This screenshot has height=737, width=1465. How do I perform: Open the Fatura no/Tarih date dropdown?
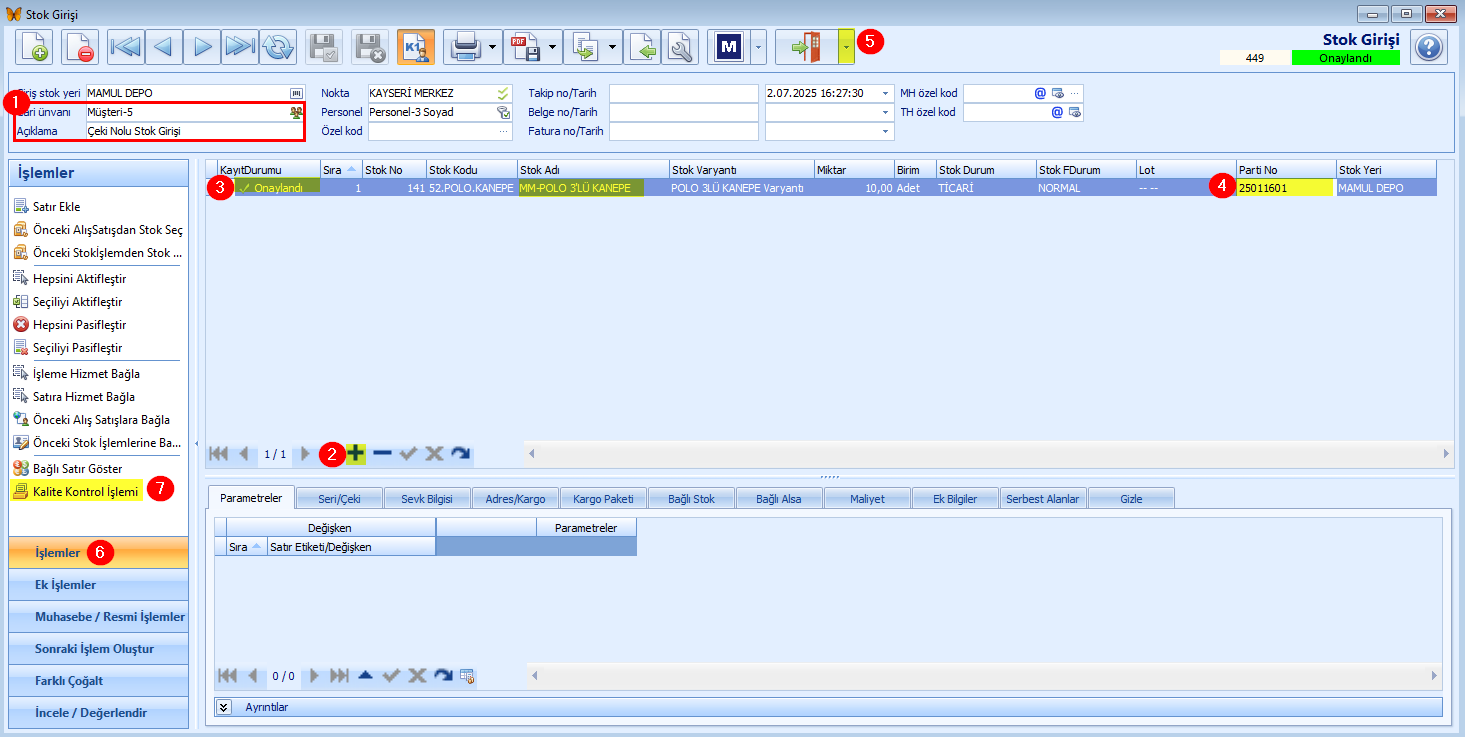coord(886,131)
